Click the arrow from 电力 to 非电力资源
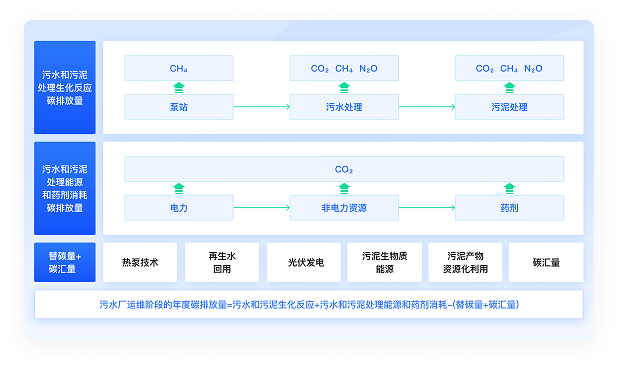 coord(262,208)
